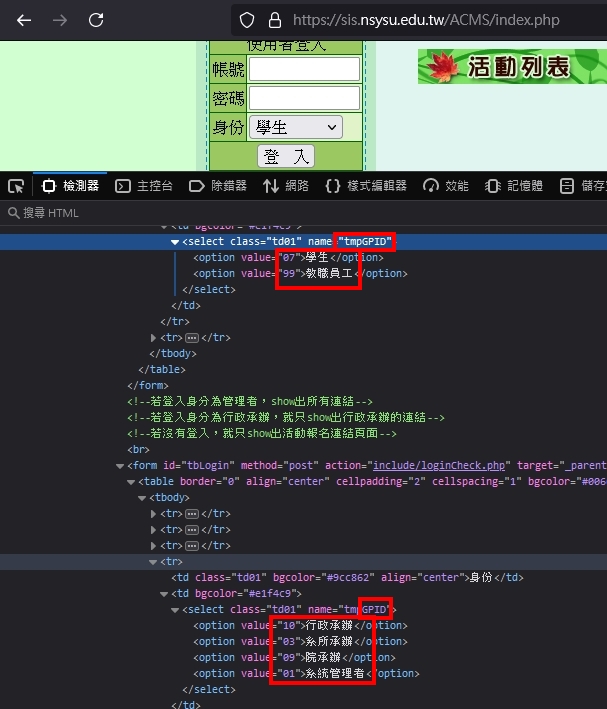Reload the page with the refresh icon

96,20
